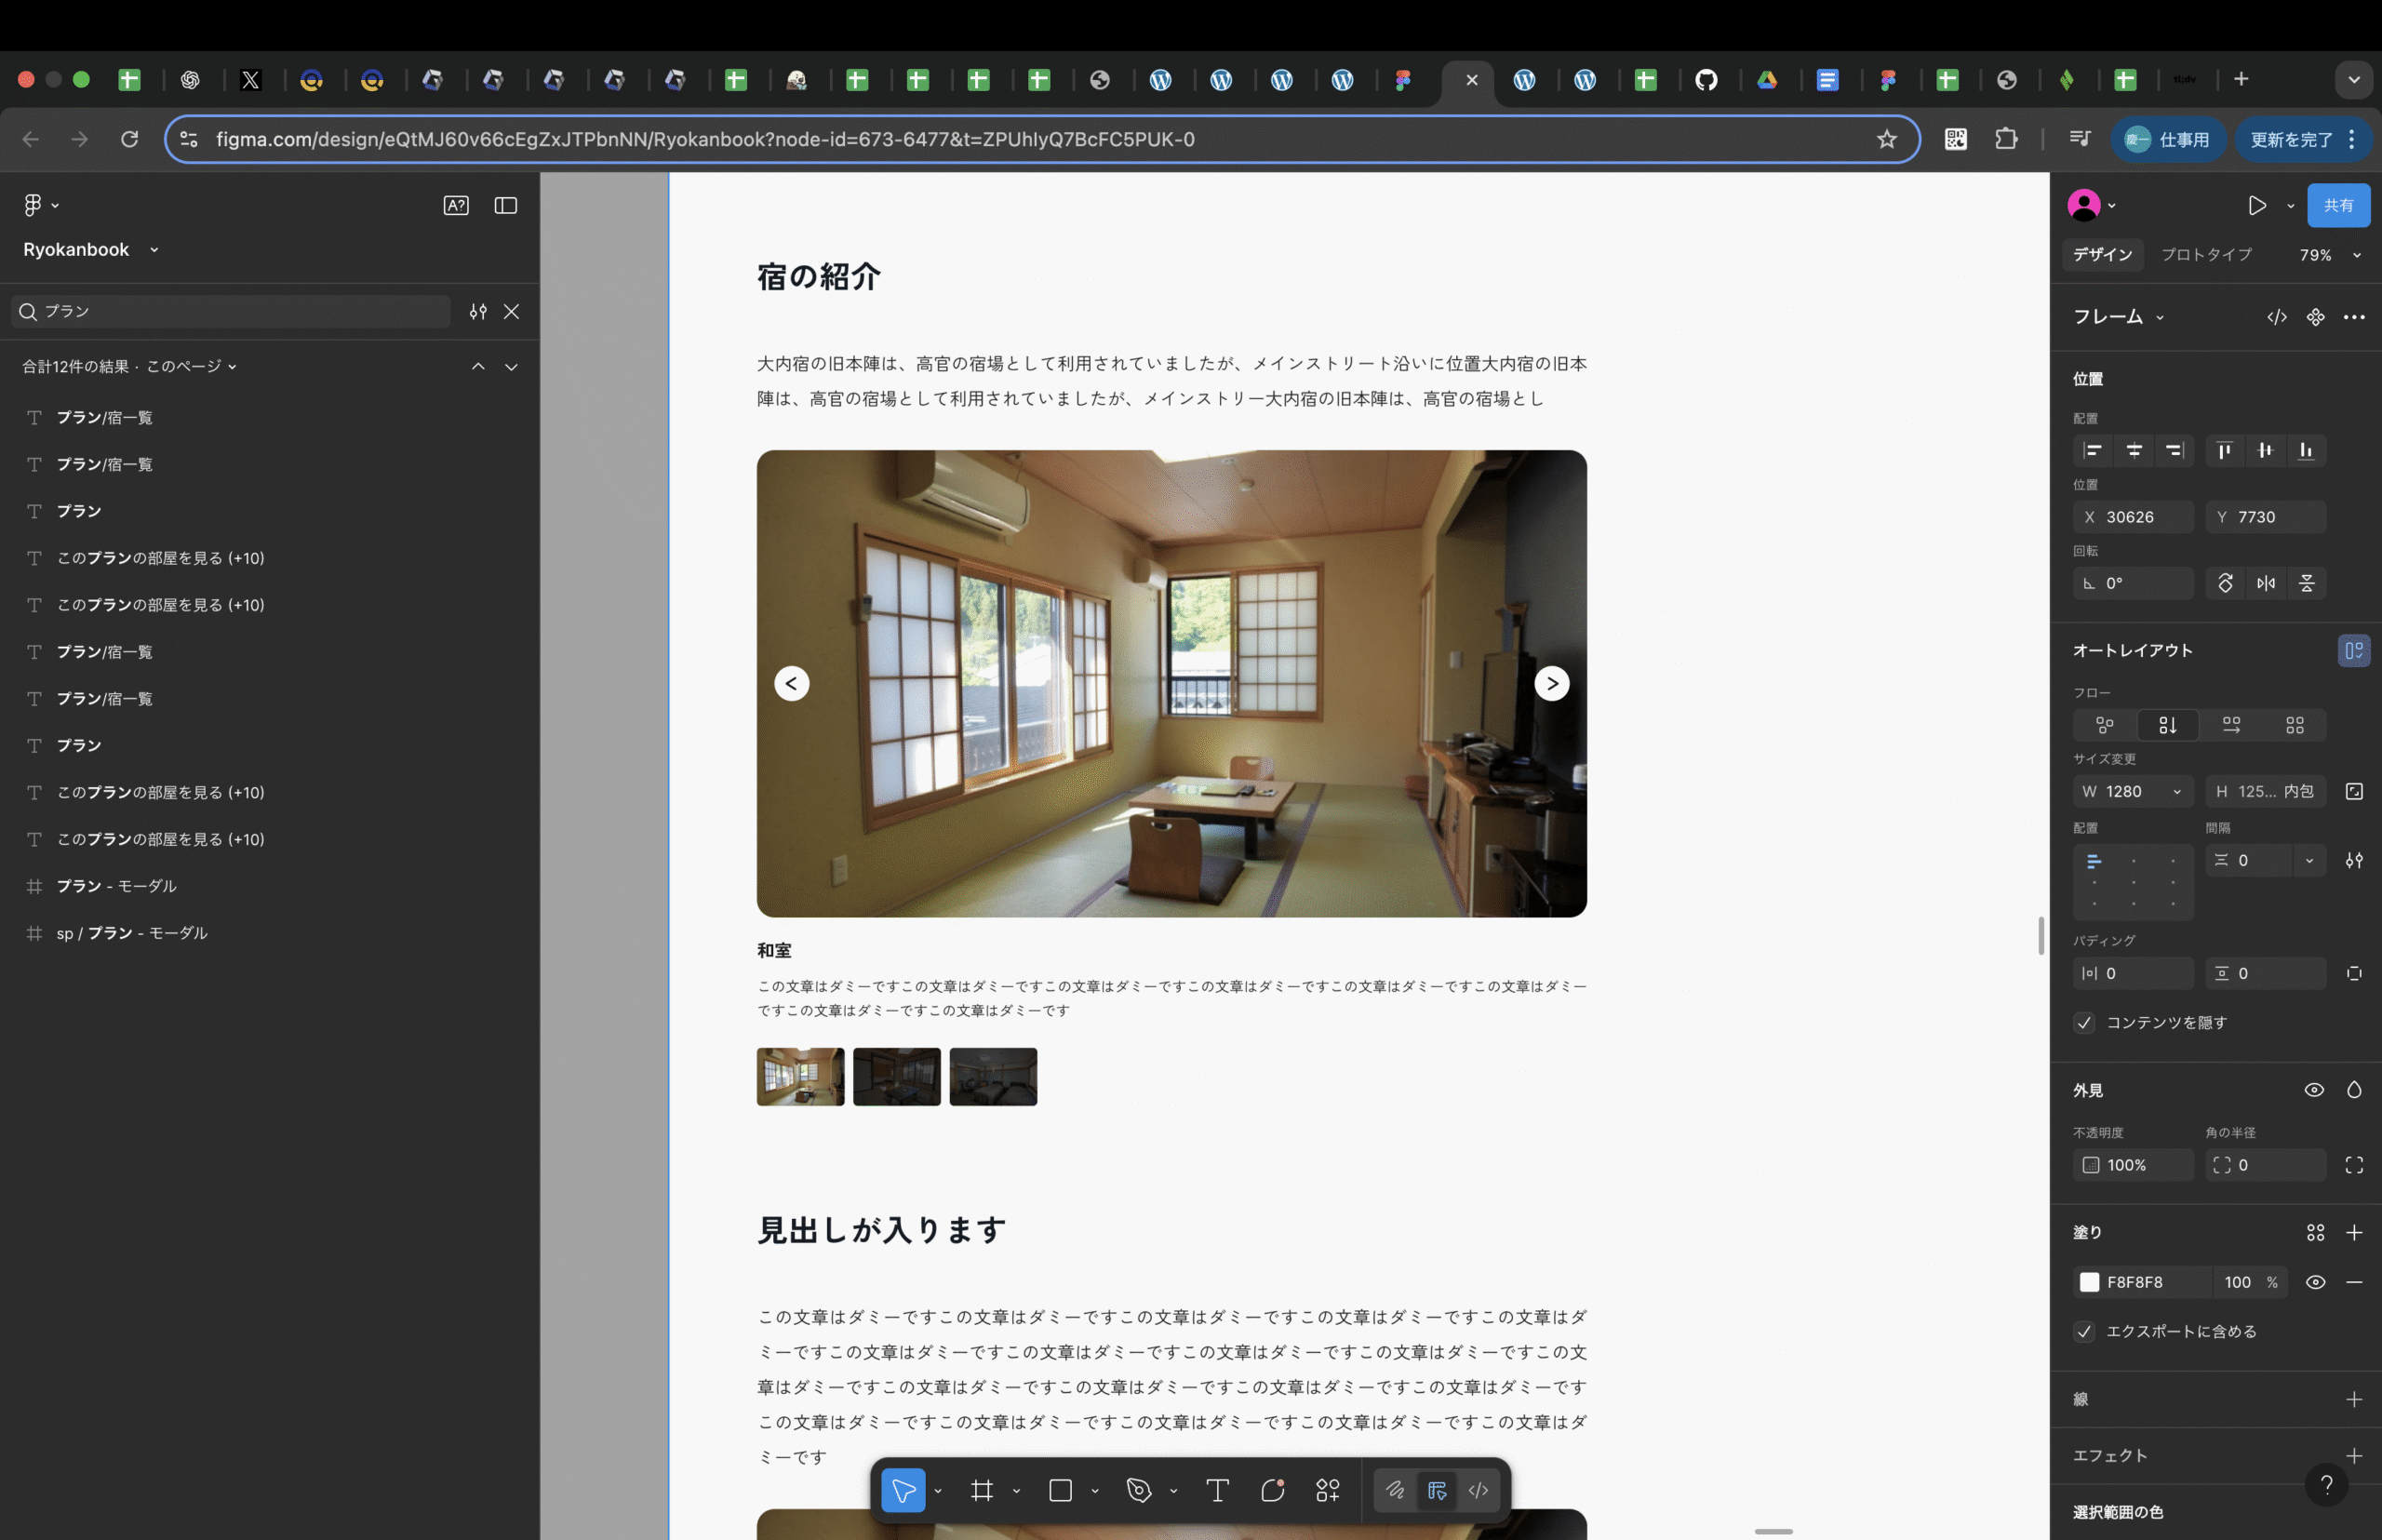Open the Actions/components tool in toolbar
The image size is (2382, 1540).
tap(1328, 1490)
